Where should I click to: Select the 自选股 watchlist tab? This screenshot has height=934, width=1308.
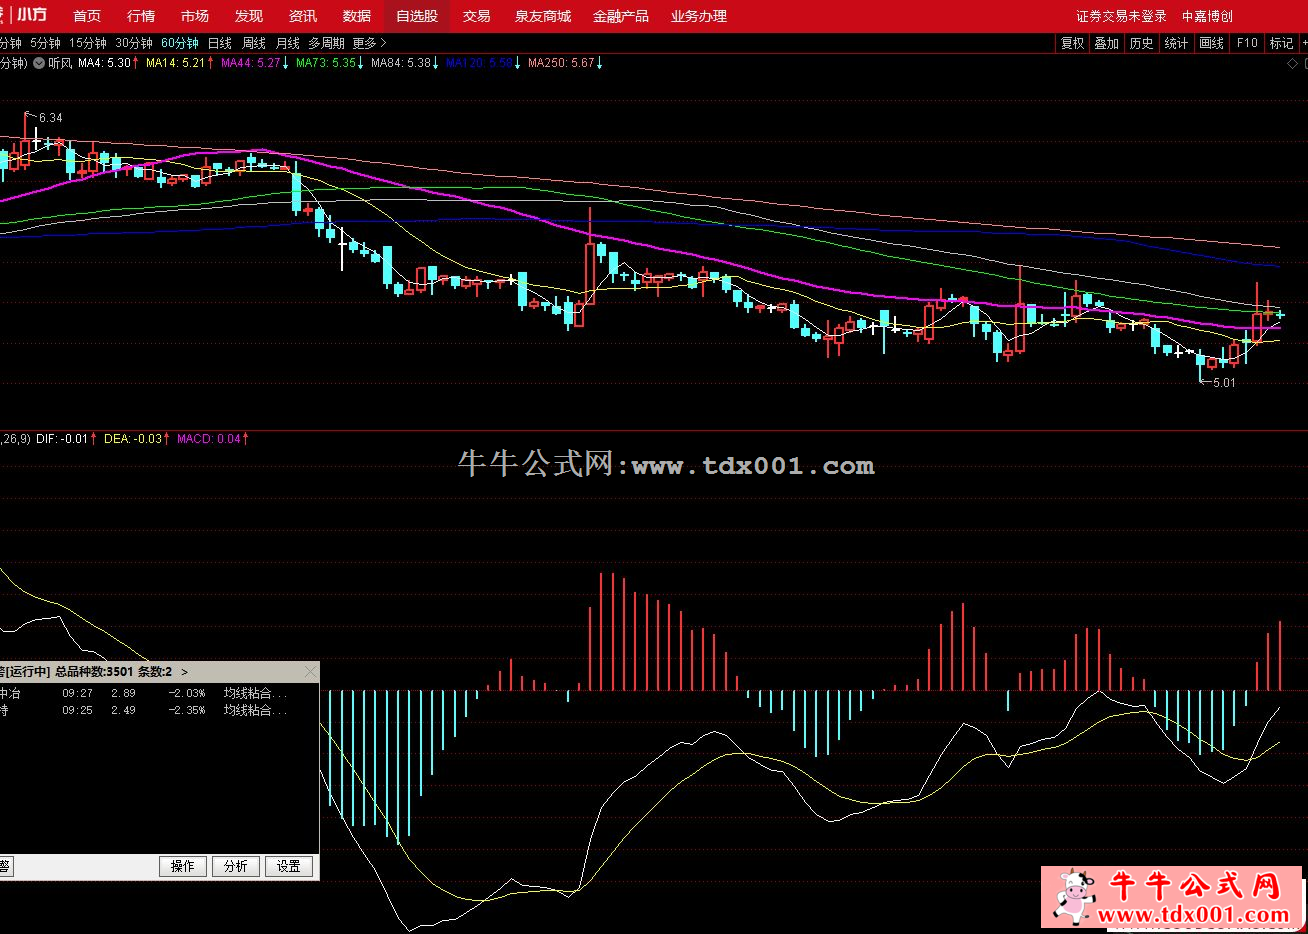click(x=417, y=16)
